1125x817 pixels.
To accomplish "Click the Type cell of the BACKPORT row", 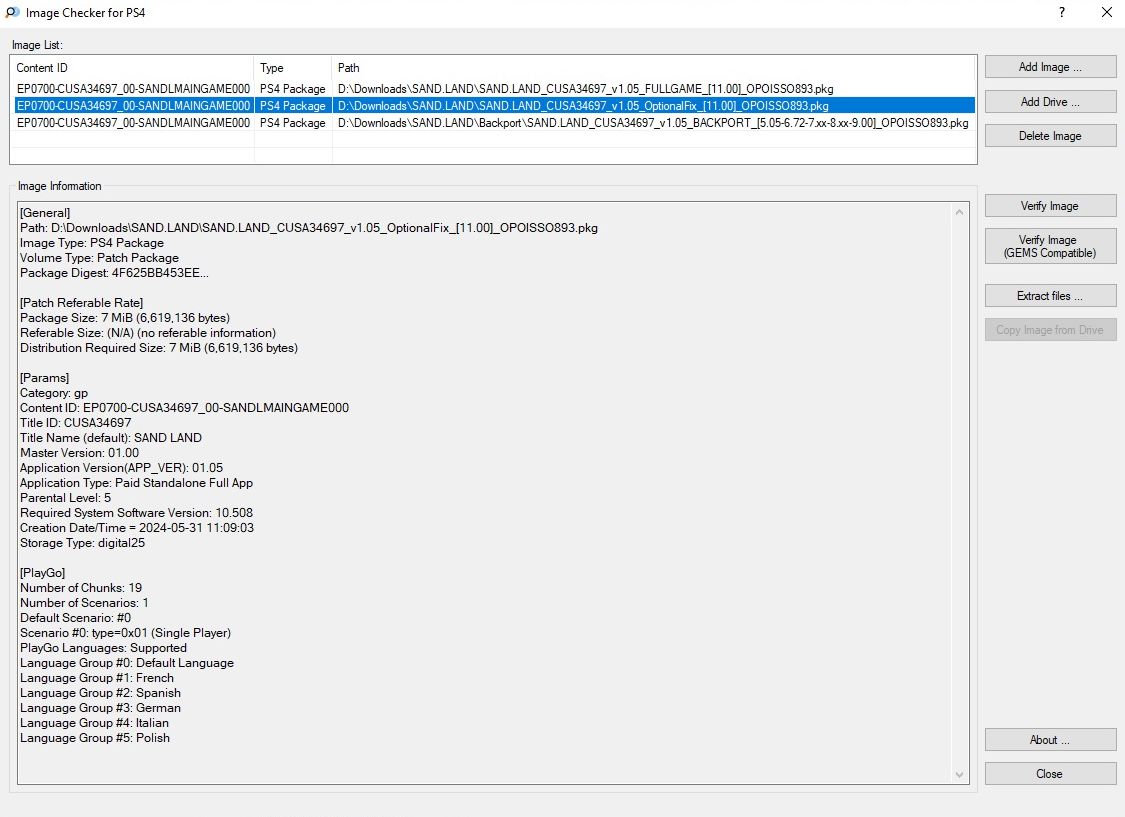I will [x=293, y=123].
